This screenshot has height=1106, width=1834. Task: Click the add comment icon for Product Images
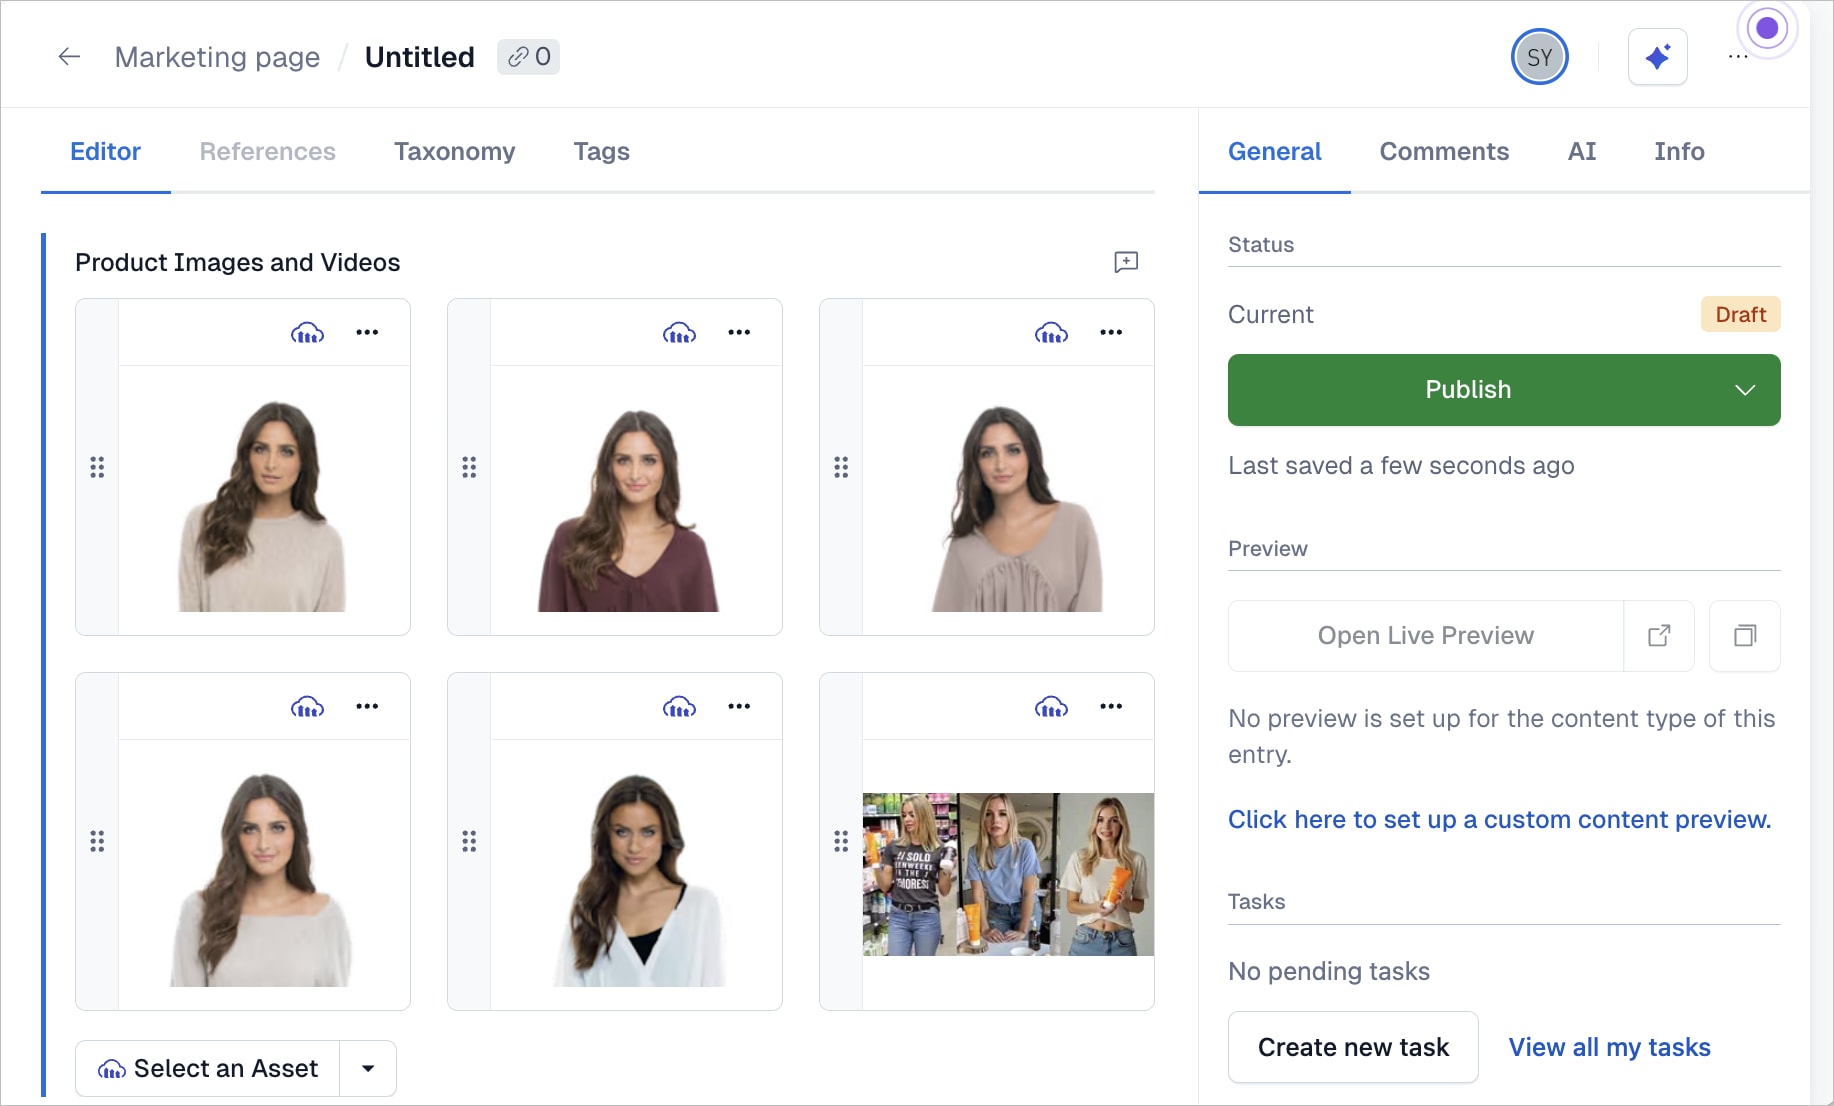point(1126,262)
